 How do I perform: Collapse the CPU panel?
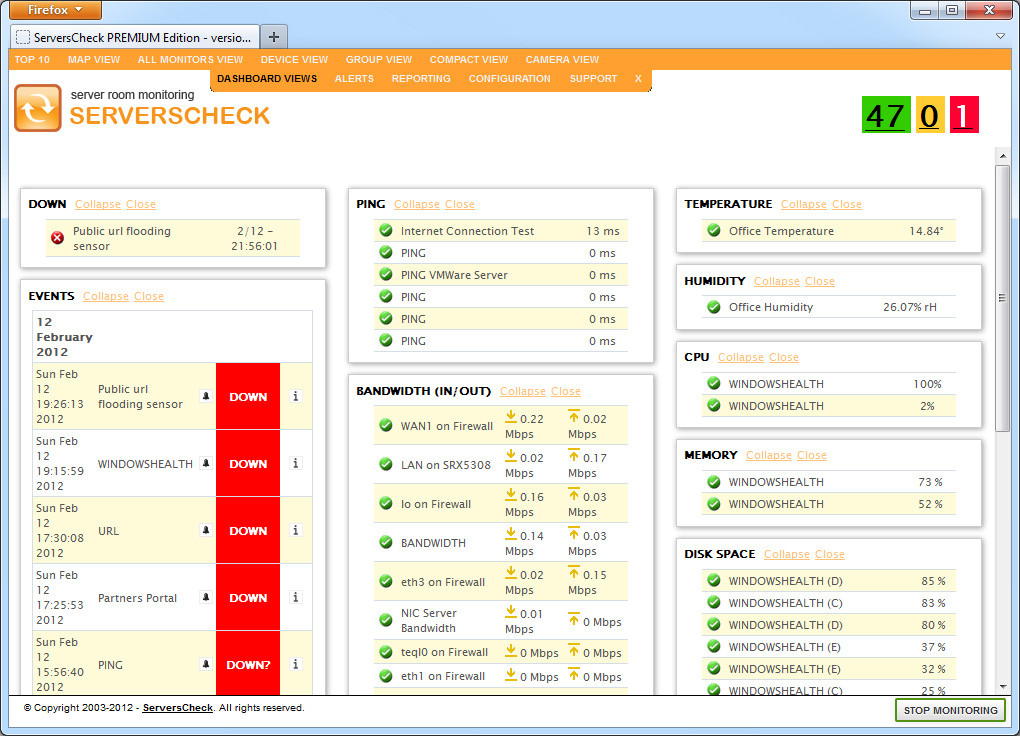(x=741, y=357)
